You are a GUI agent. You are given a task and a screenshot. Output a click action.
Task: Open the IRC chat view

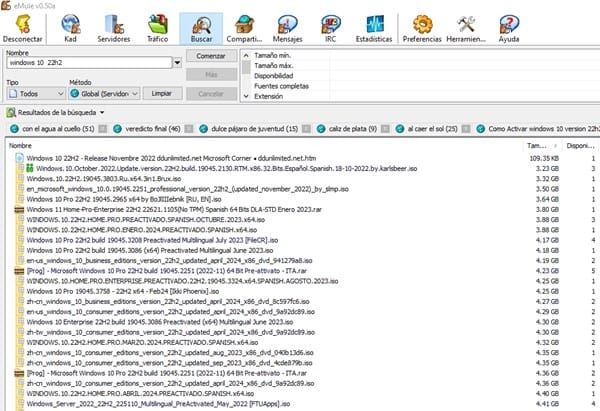[331, 29]
